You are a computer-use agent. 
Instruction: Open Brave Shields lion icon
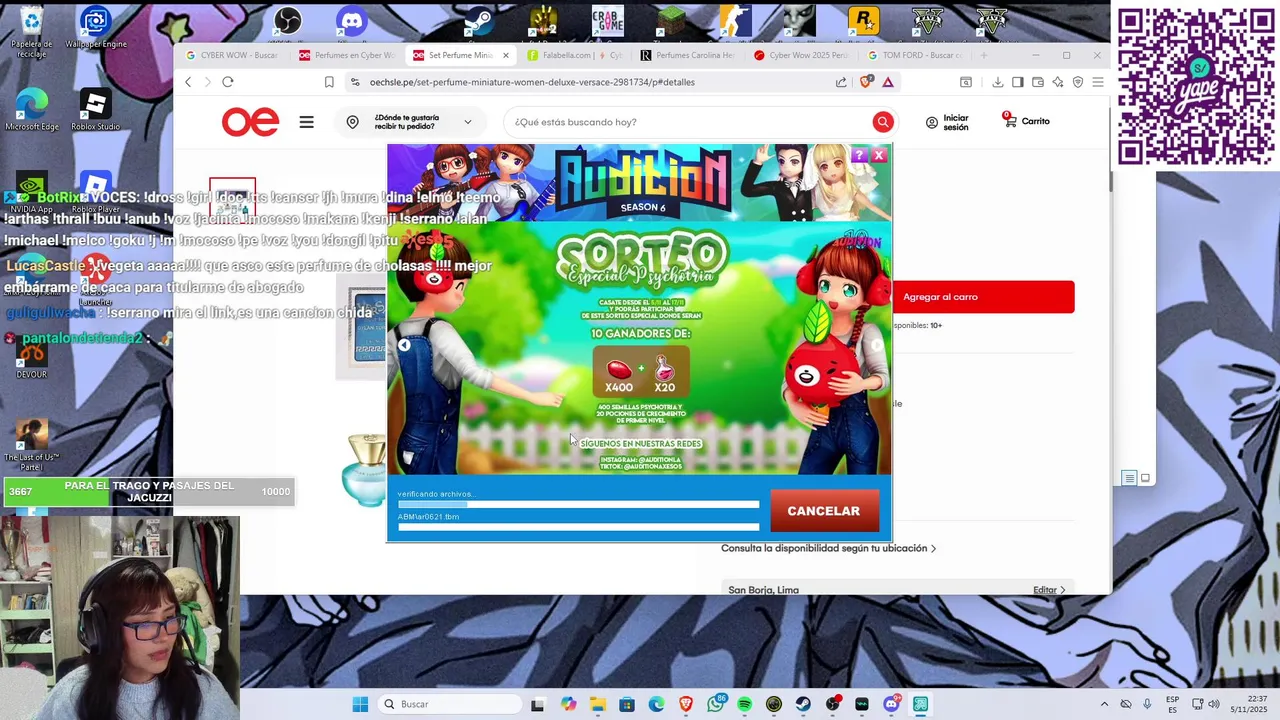[866, 82]
